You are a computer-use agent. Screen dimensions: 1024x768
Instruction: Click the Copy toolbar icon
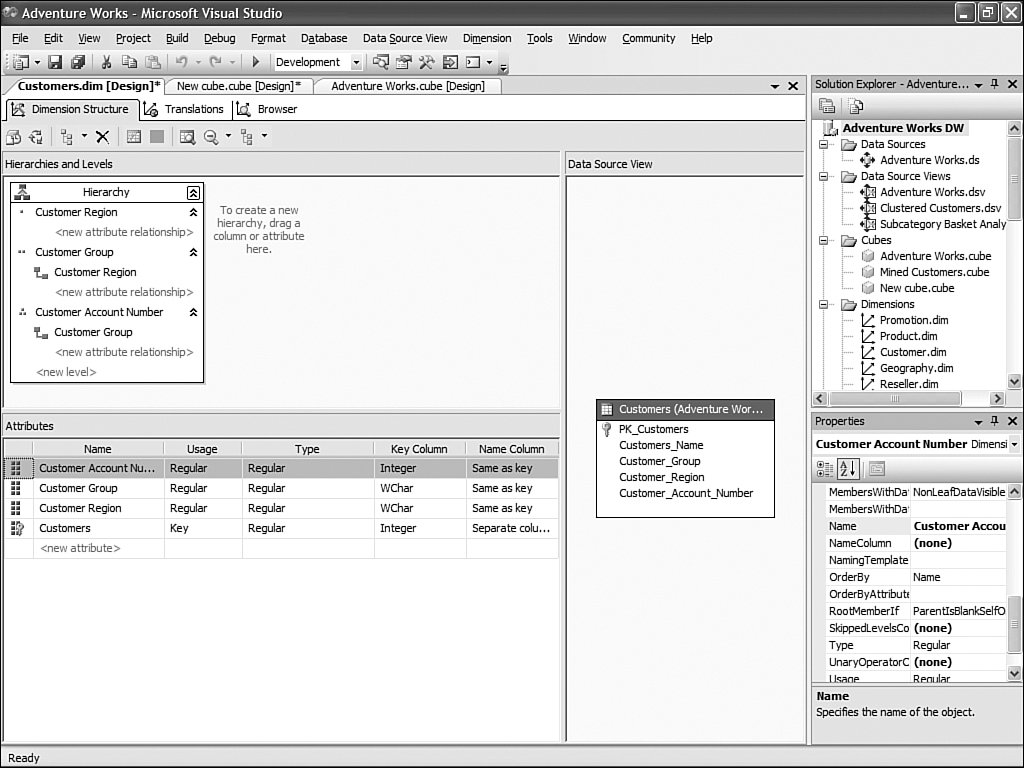click(129, 62)
